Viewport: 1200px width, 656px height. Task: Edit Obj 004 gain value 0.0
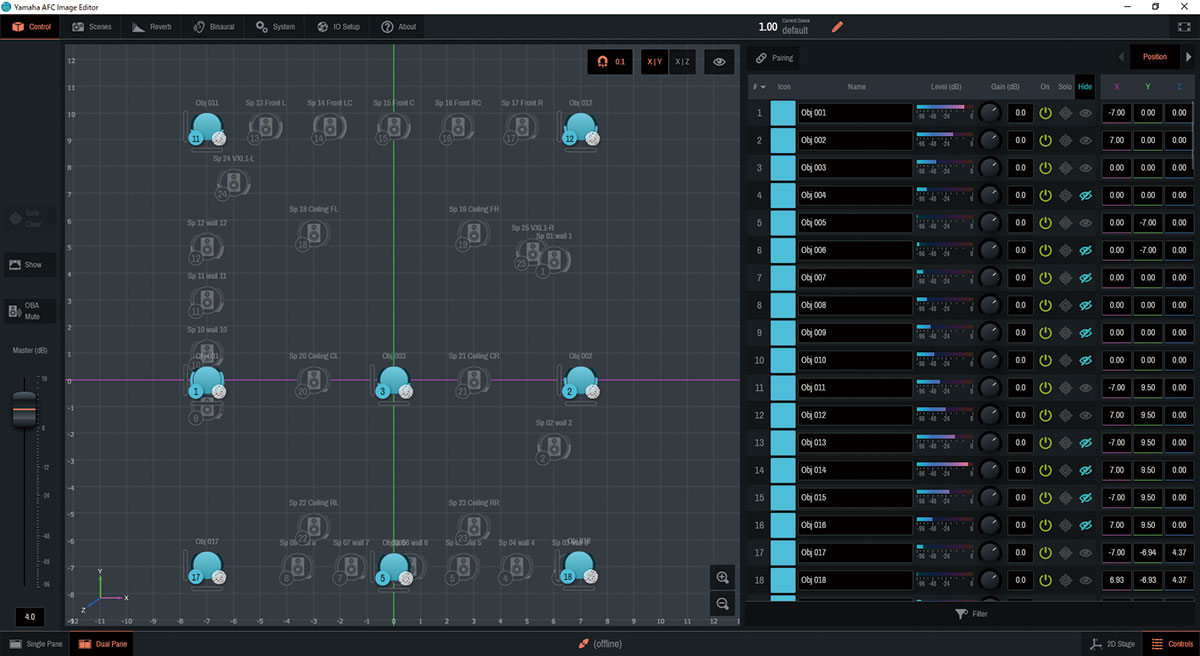coord(1020,196)
